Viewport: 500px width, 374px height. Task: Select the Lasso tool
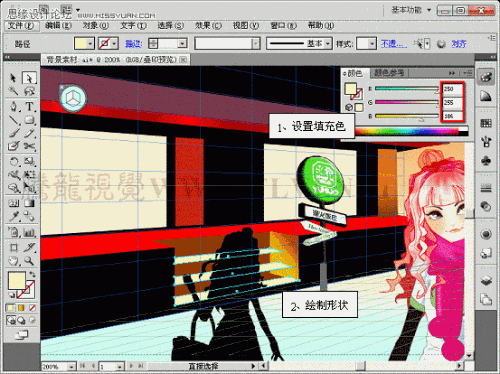click(29, 91)
